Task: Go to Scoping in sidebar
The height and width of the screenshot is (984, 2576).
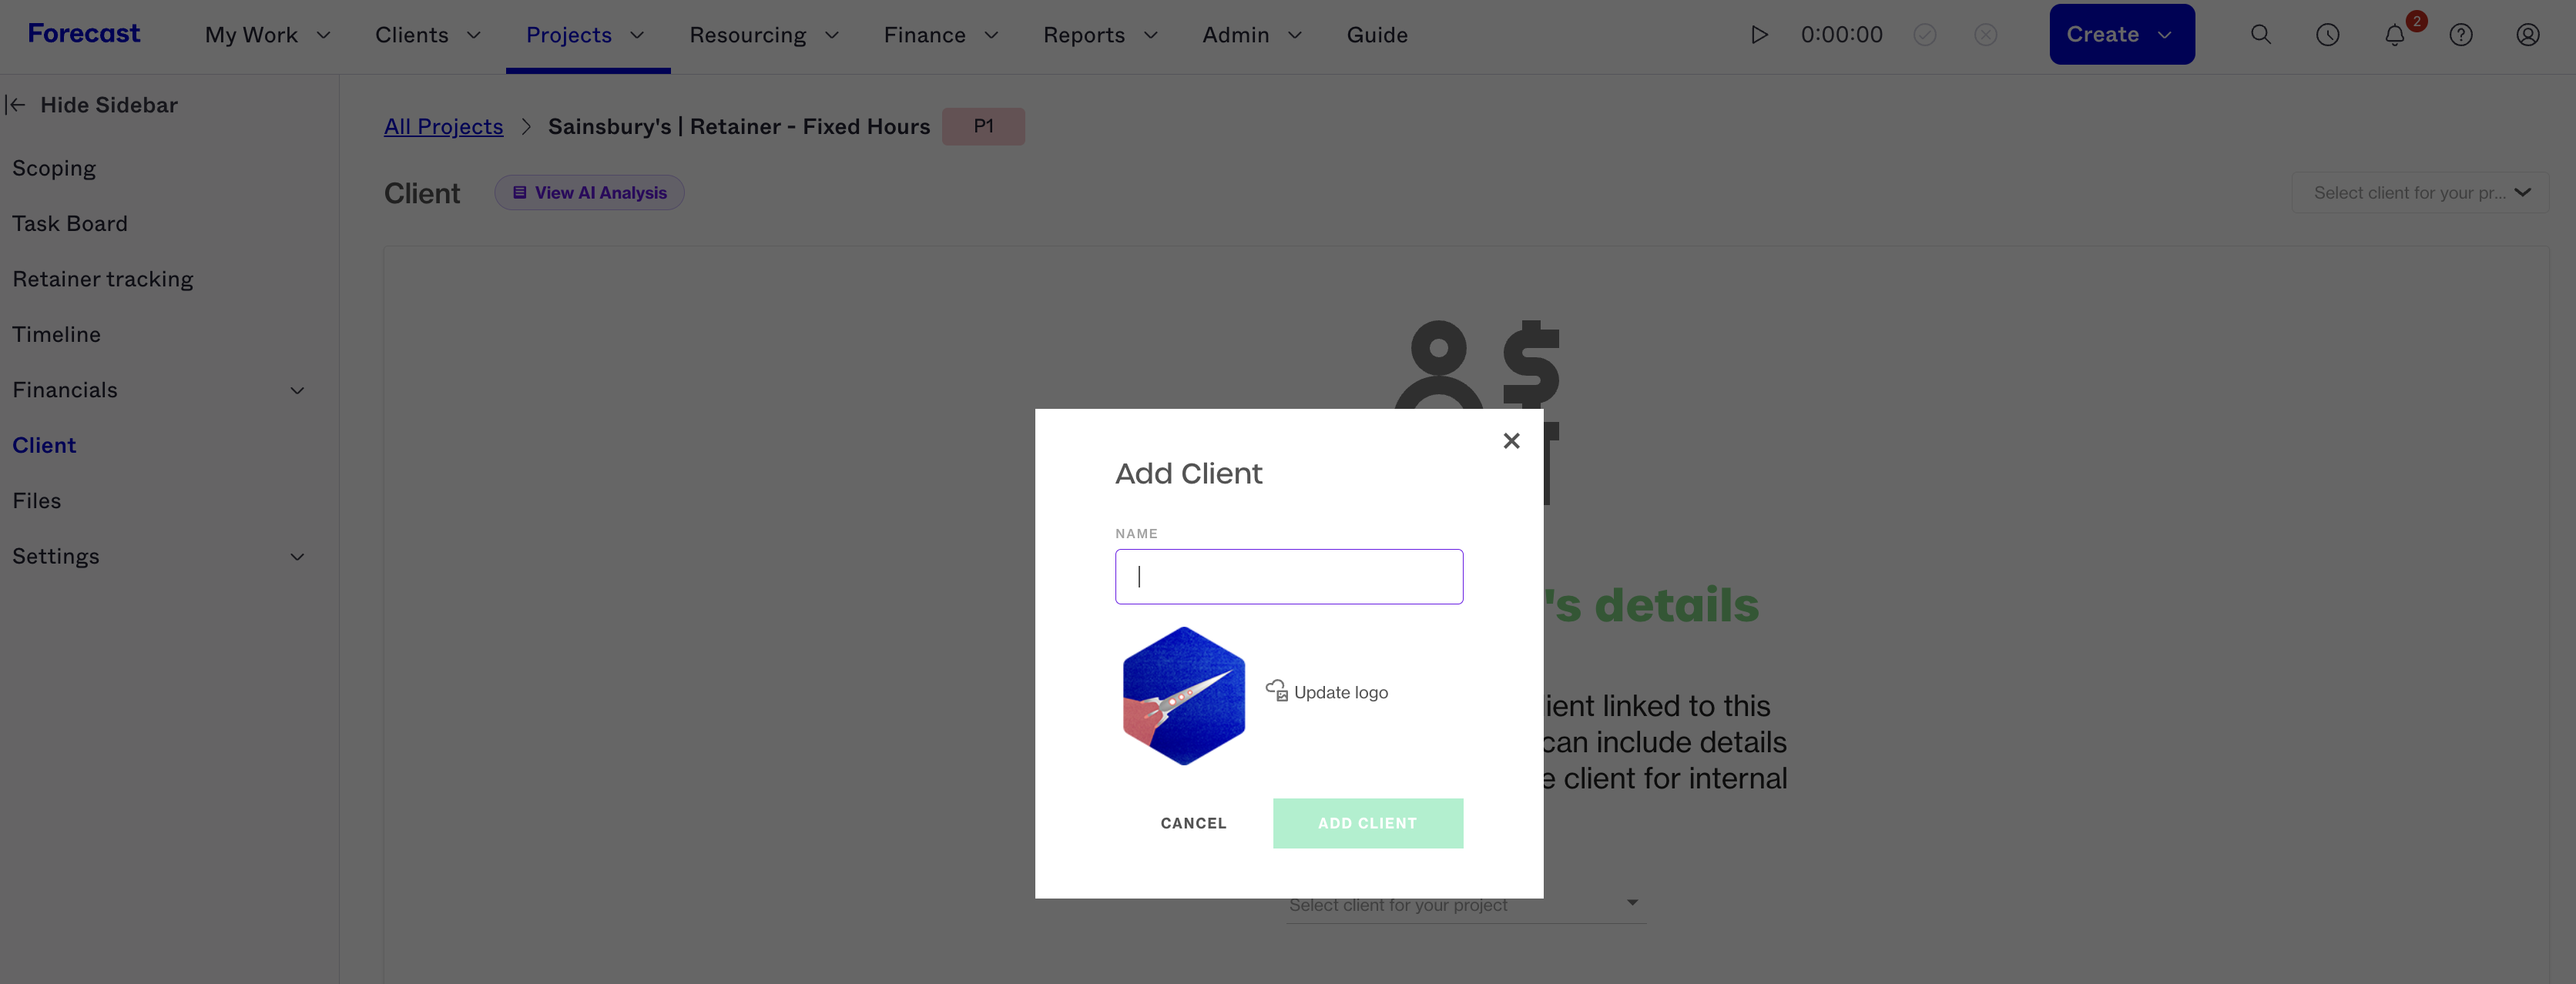Action: [x=54, y=168]
